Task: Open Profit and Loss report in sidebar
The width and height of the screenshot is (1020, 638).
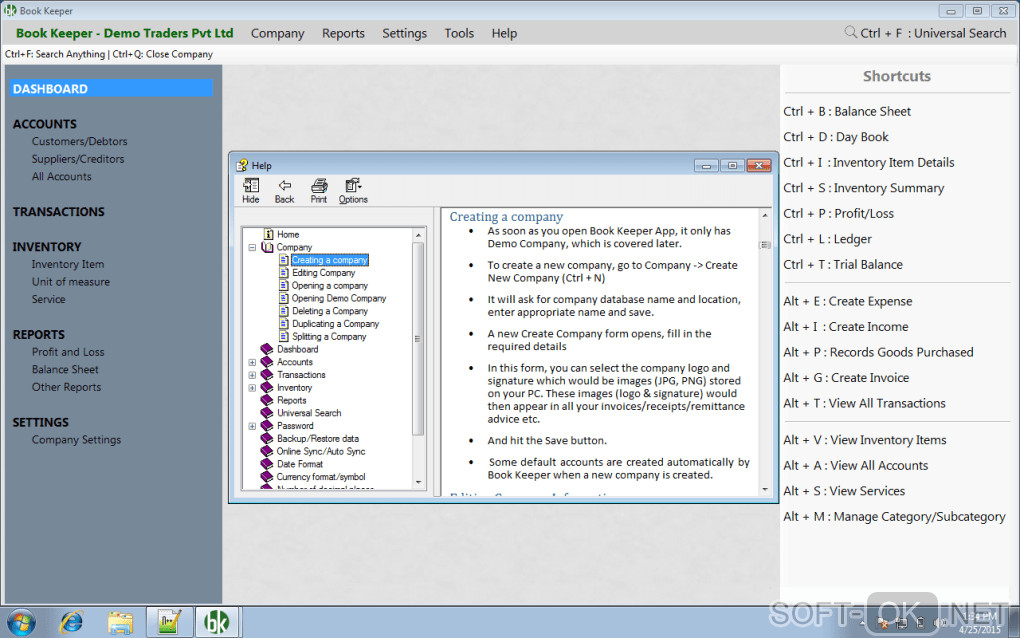Action: coord(68,352)
